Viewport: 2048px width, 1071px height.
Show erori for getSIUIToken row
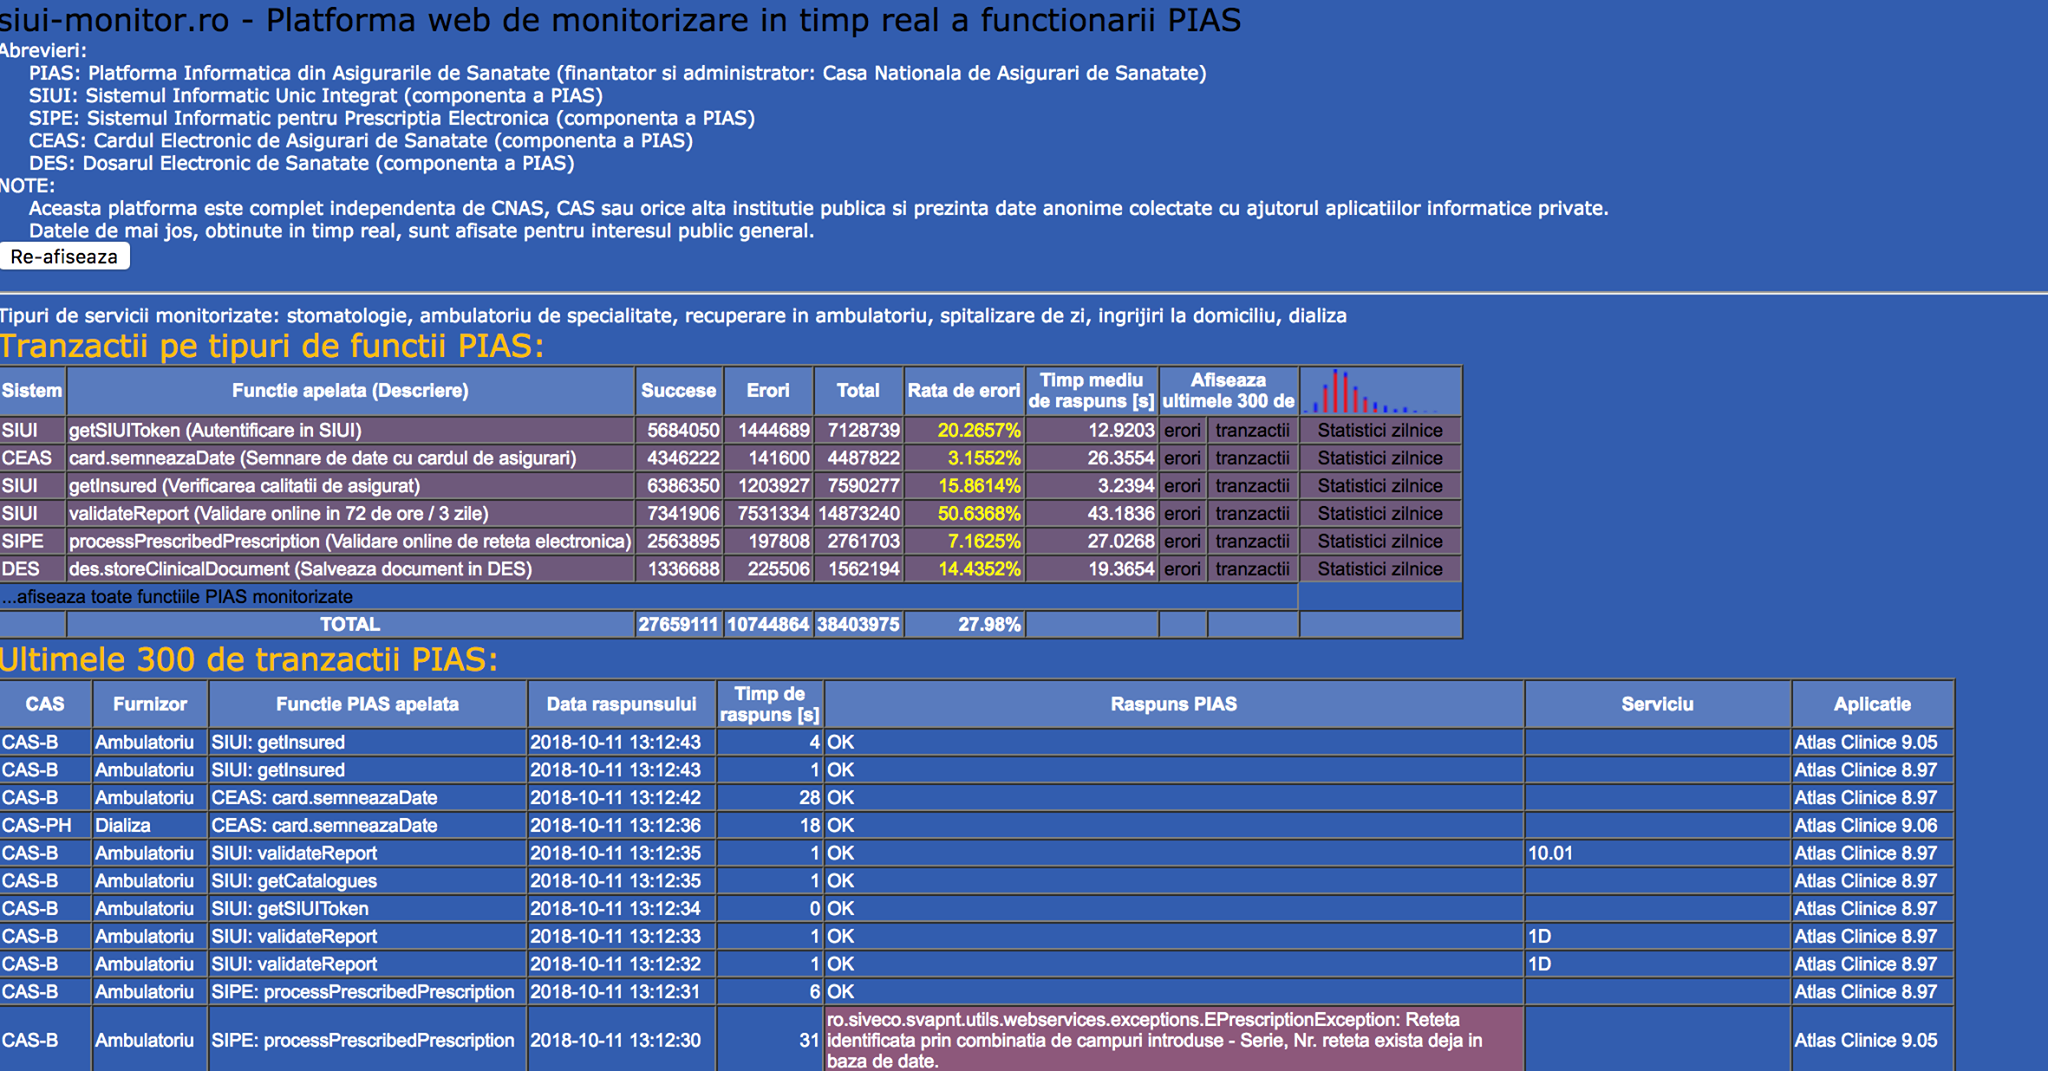1182,431
